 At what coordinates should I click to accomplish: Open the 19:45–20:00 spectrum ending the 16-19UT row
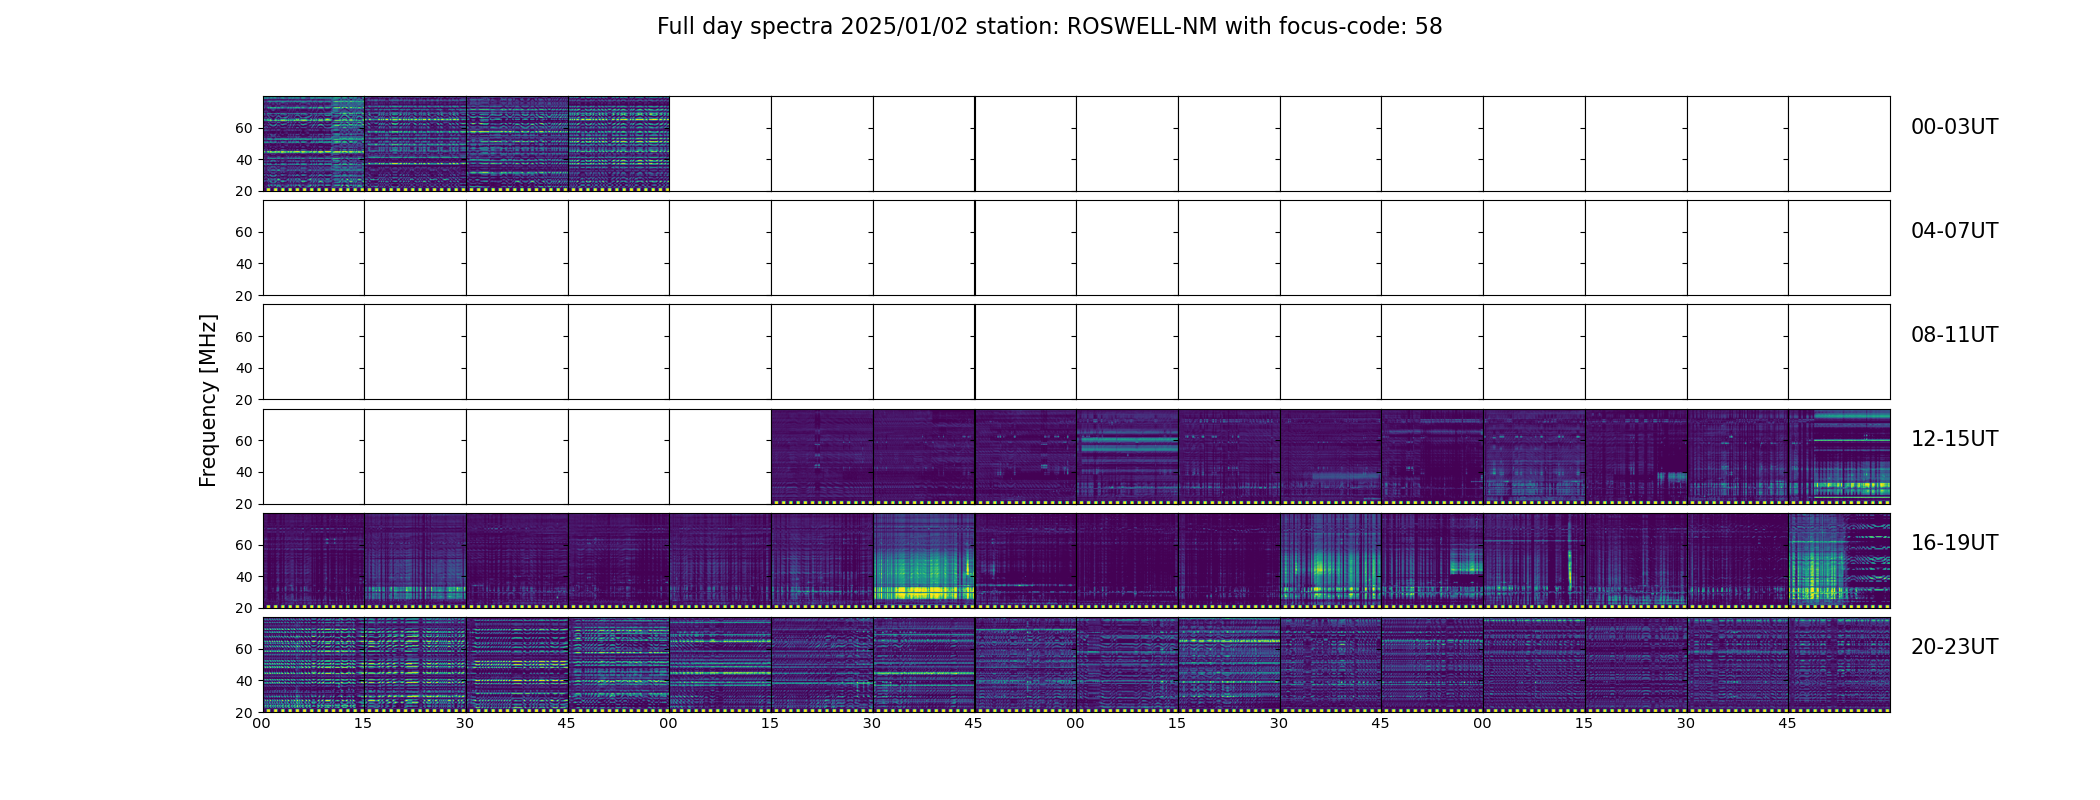pyautogui.click(x=1839, y=560)
